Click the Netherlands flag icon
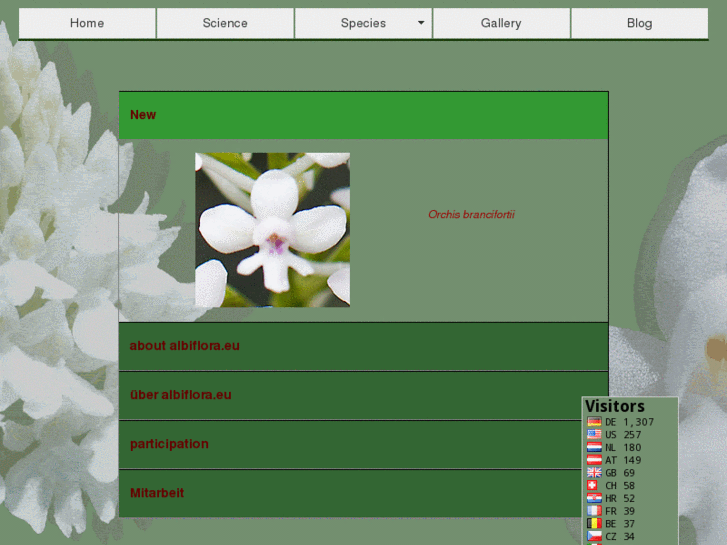727x545 pixels. point(594,447)
